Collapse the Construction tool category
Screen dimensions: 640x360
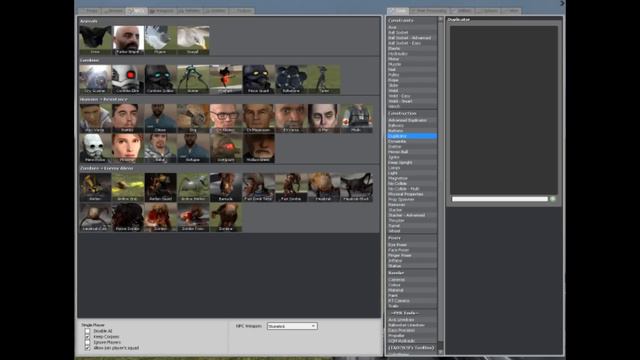coord(411,113)
